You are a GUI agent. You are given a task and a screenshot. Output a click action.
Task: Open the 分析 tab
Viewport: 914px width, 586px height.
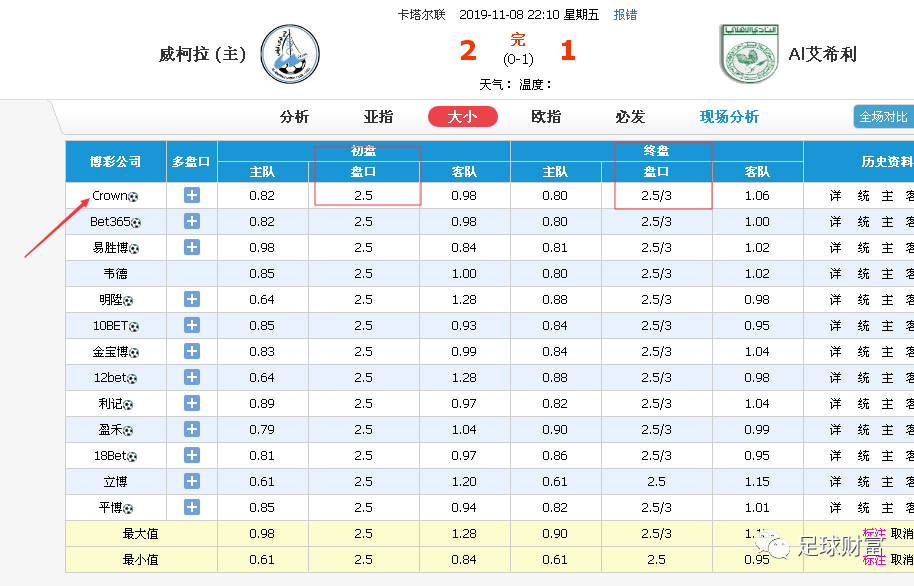point(294,117)
